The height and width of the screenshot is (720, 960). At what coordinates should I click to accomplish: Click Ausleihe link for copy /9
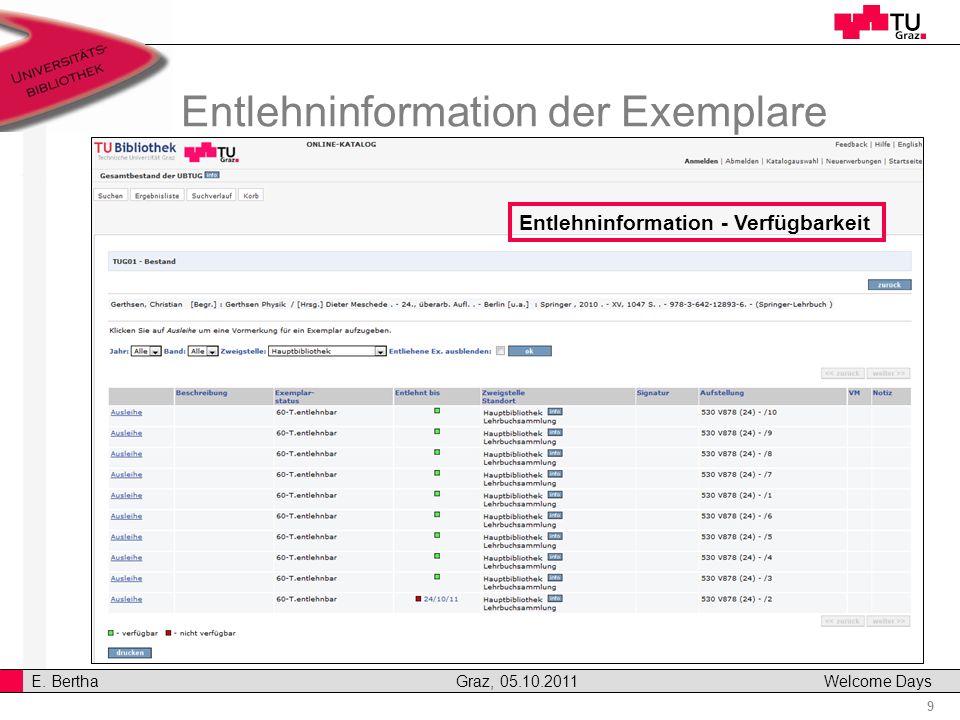click(126, 433)
